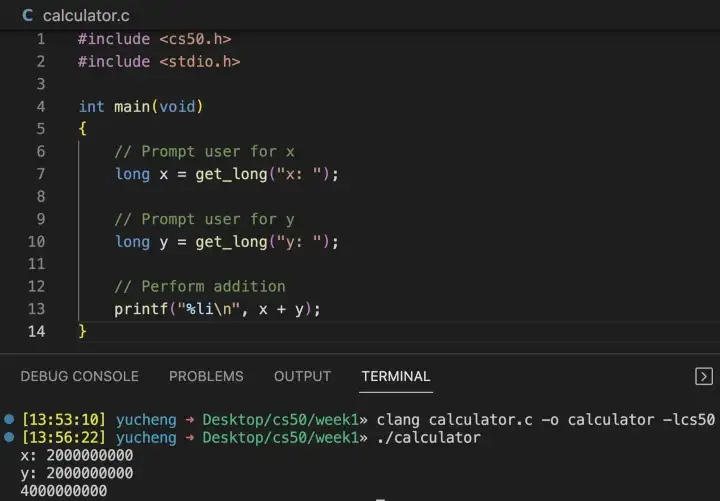The width and height of the screenshot is (720, 501).
Task: Switch to the PROBLEMS tab
Action: coord(206,377)
